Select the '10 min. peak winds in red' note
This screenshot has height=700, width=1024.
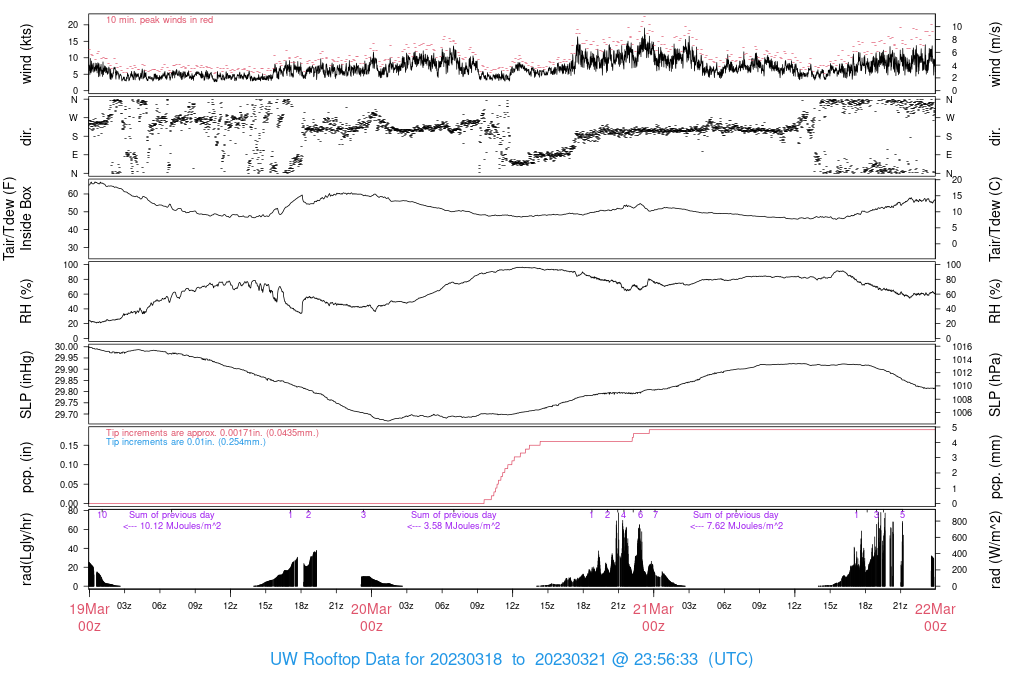pos(159,20)
